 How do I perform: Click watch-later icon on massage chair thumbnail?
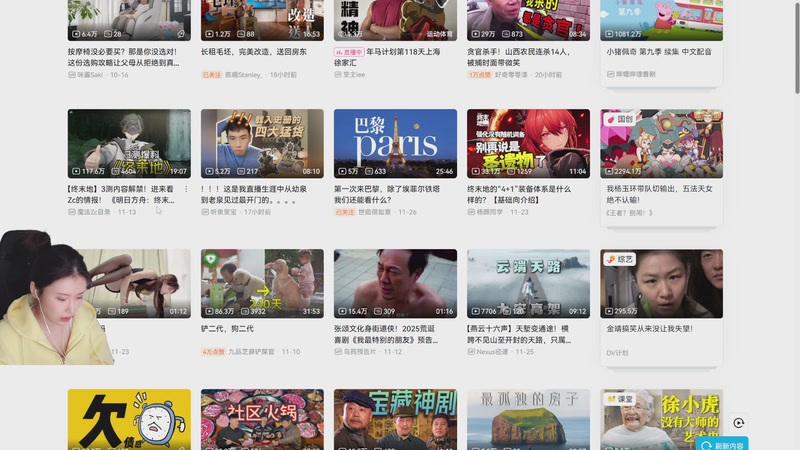coord(181,34)
